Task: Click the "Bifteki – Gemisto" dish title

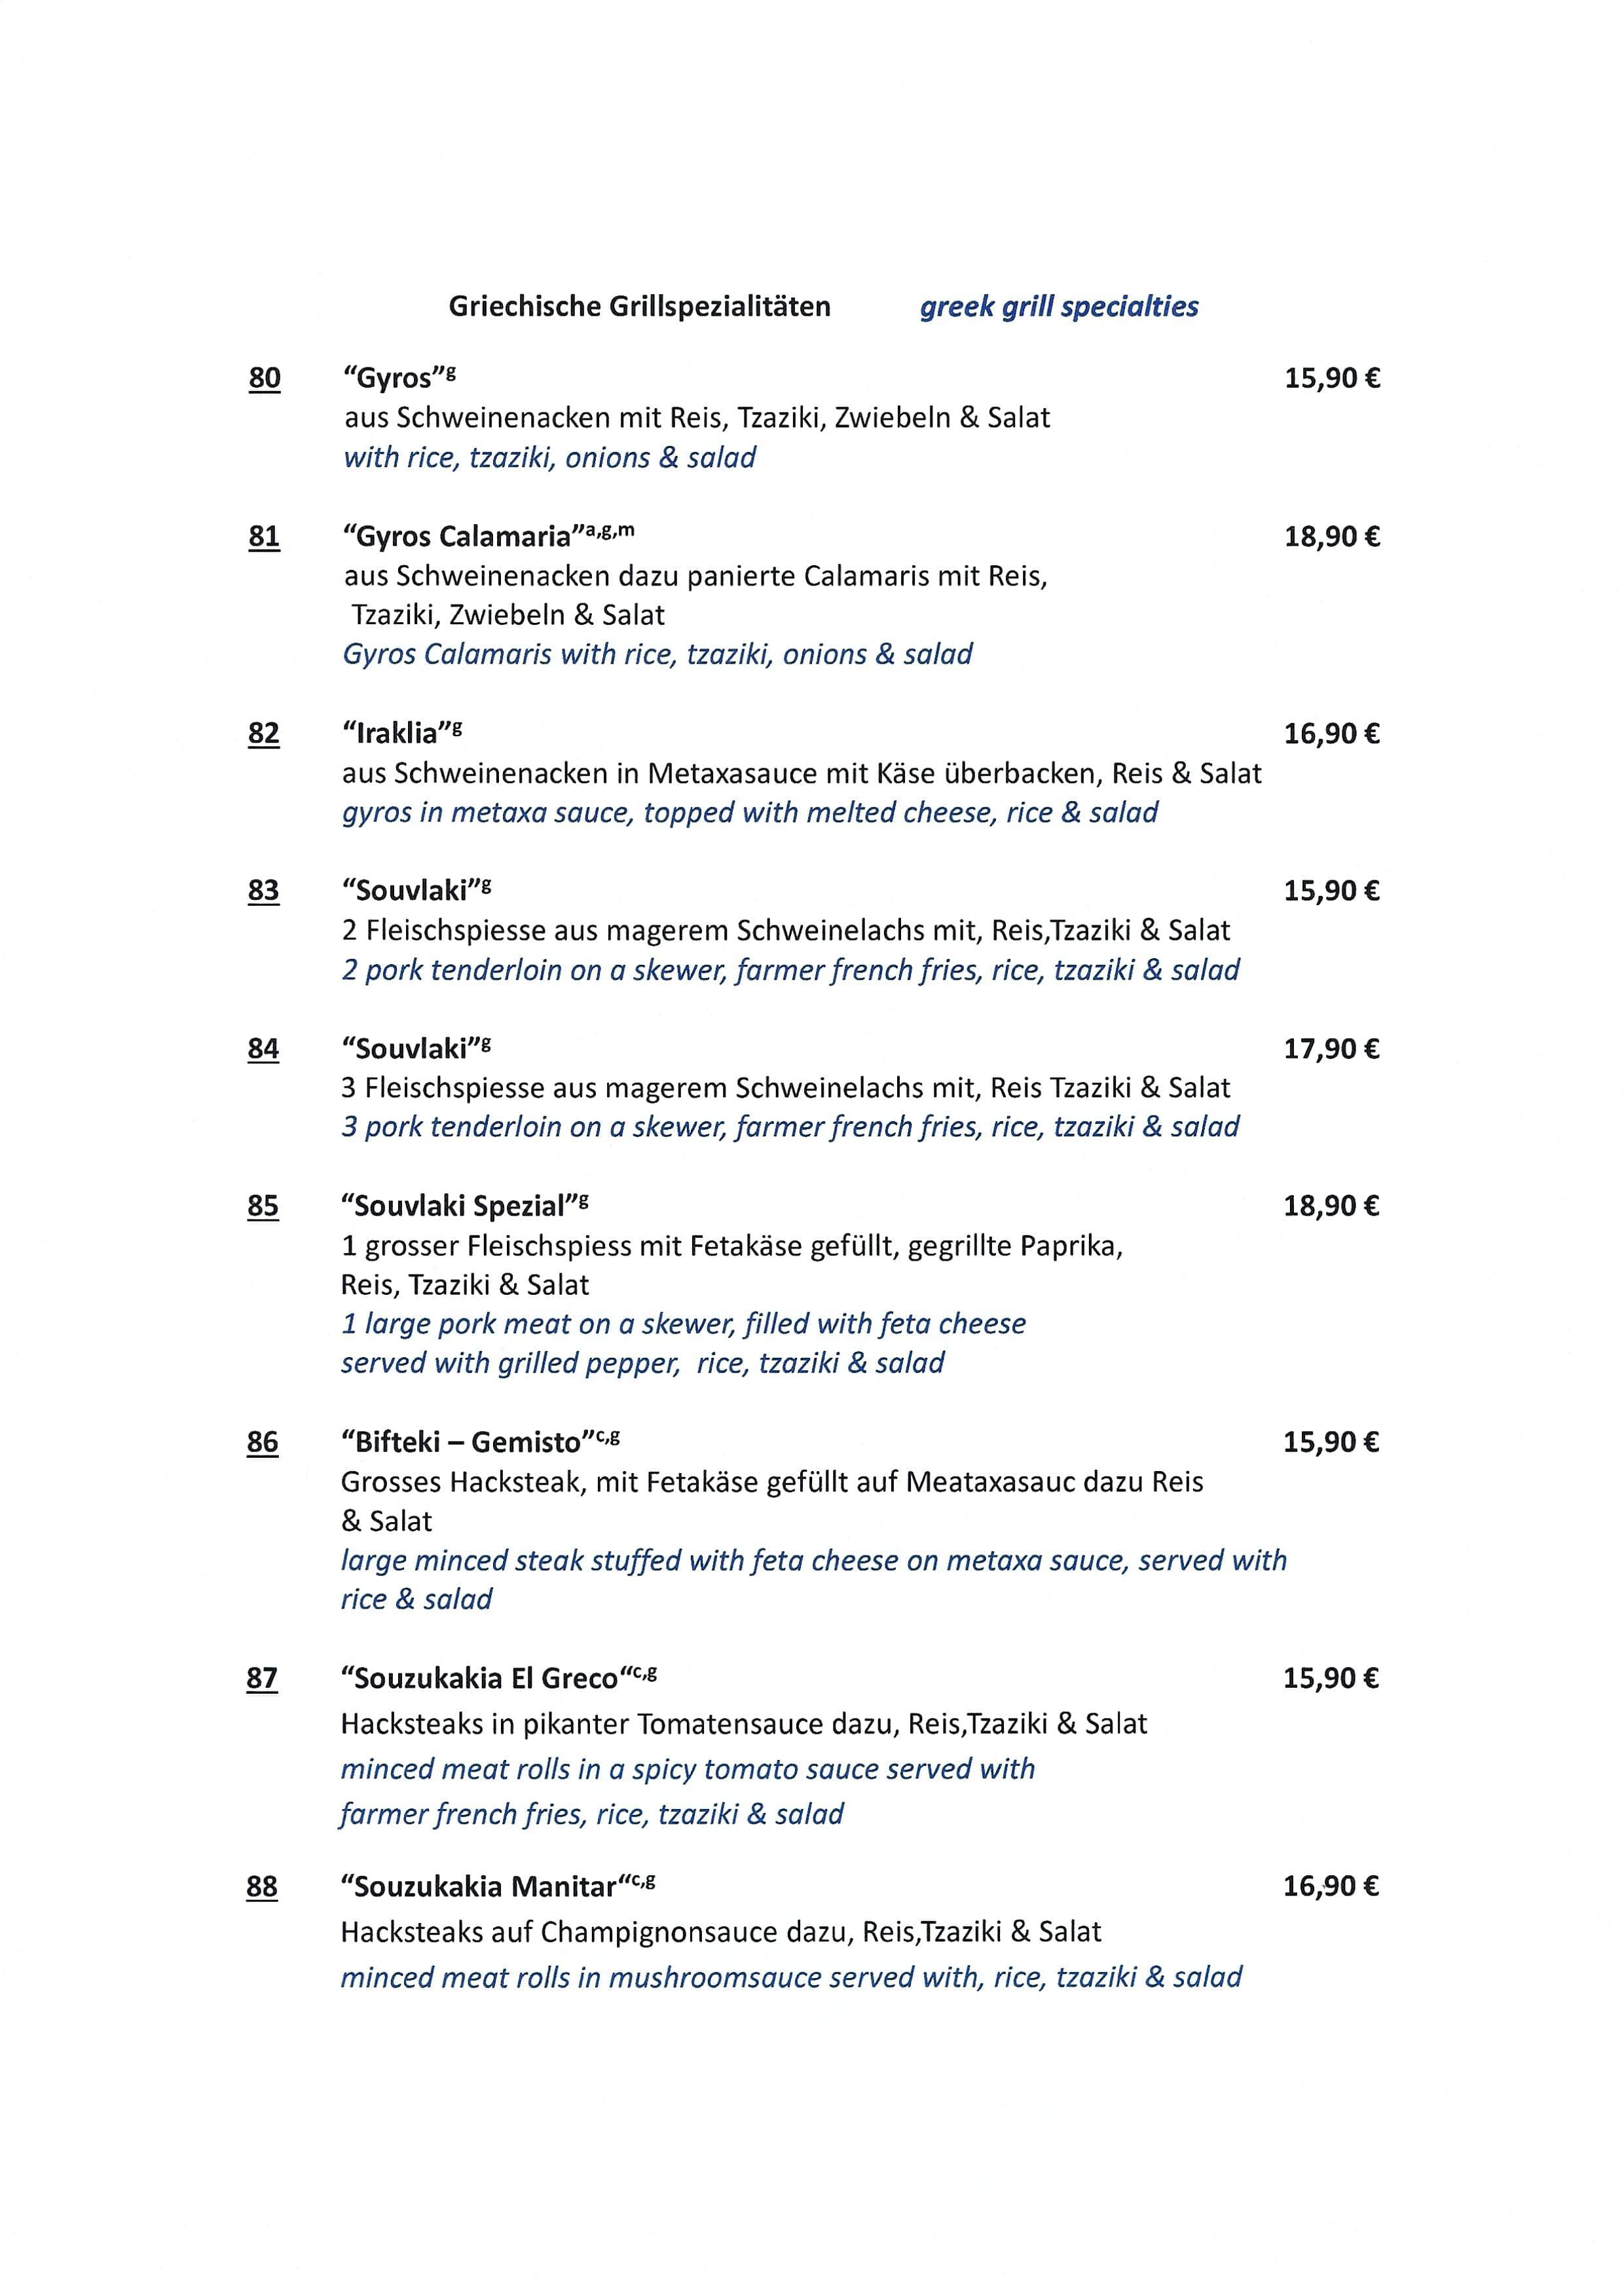Action: click(x=481, y=1441)
